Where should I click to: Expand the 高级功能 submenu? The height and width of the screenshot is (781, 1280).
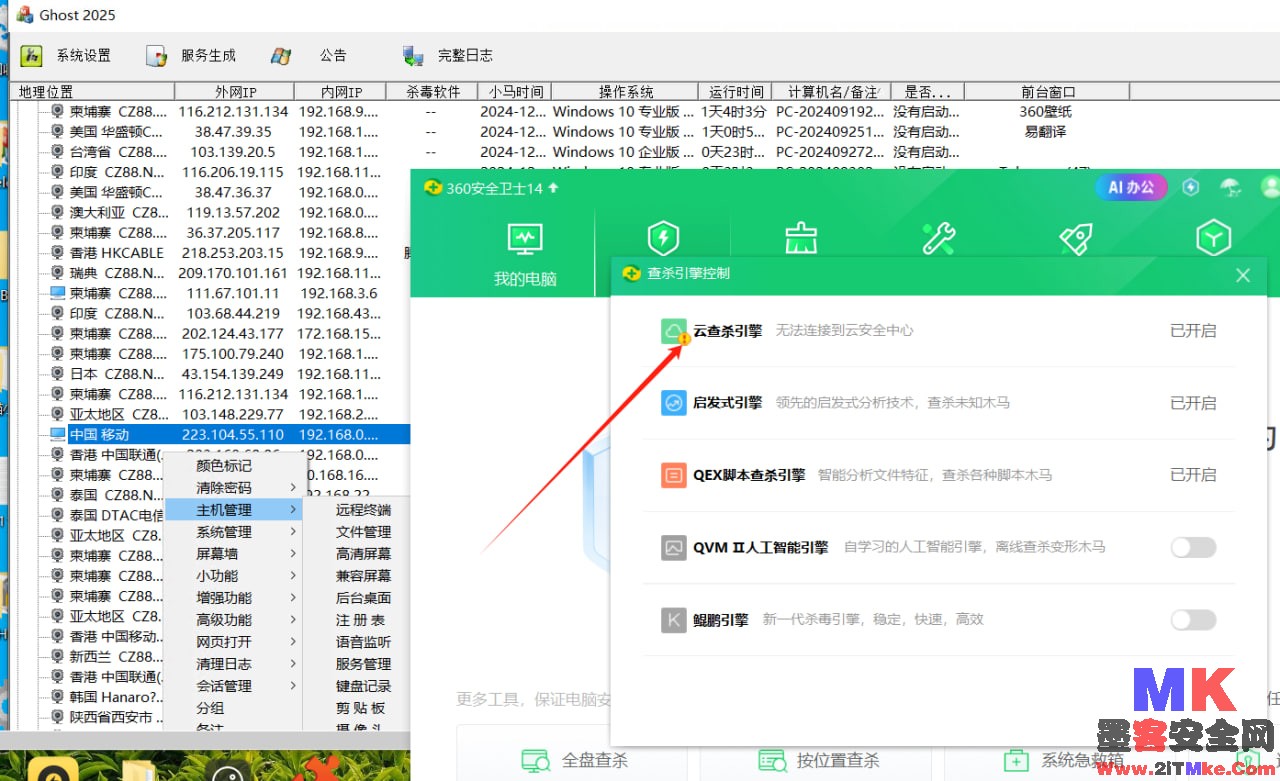(233, 620)
